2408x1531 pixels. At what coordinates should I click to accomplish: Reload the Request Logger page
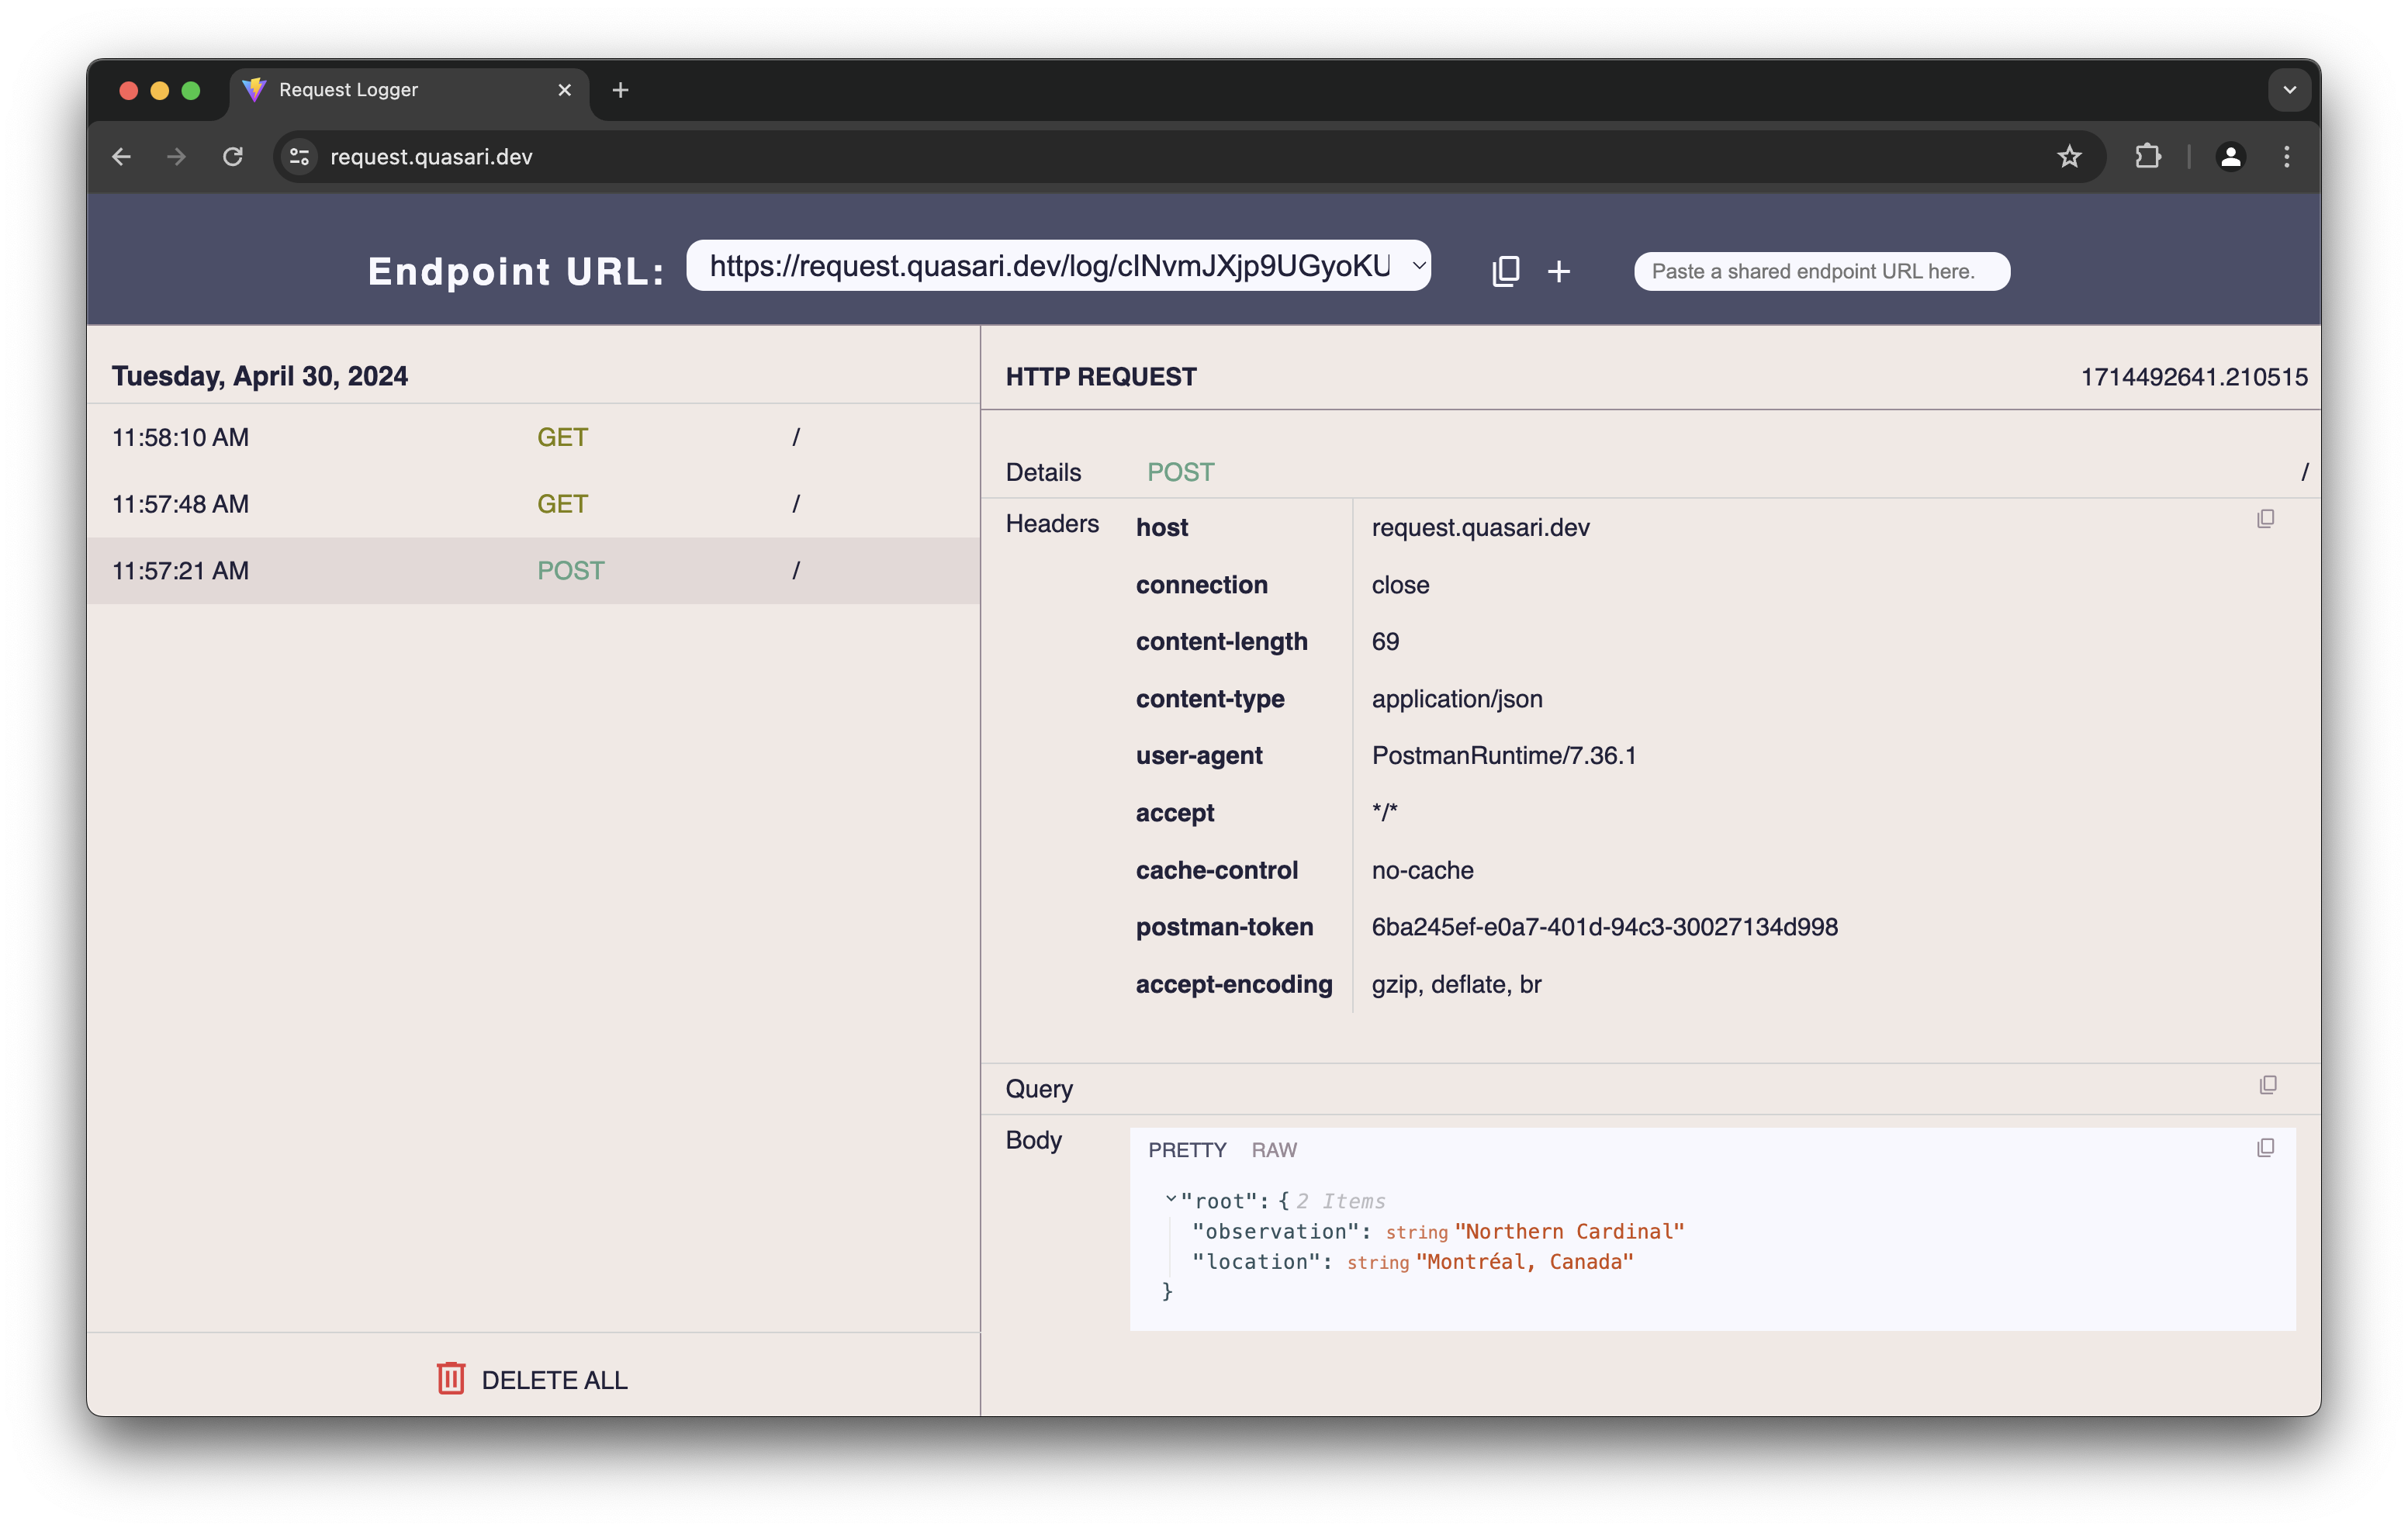pos(233,157)
